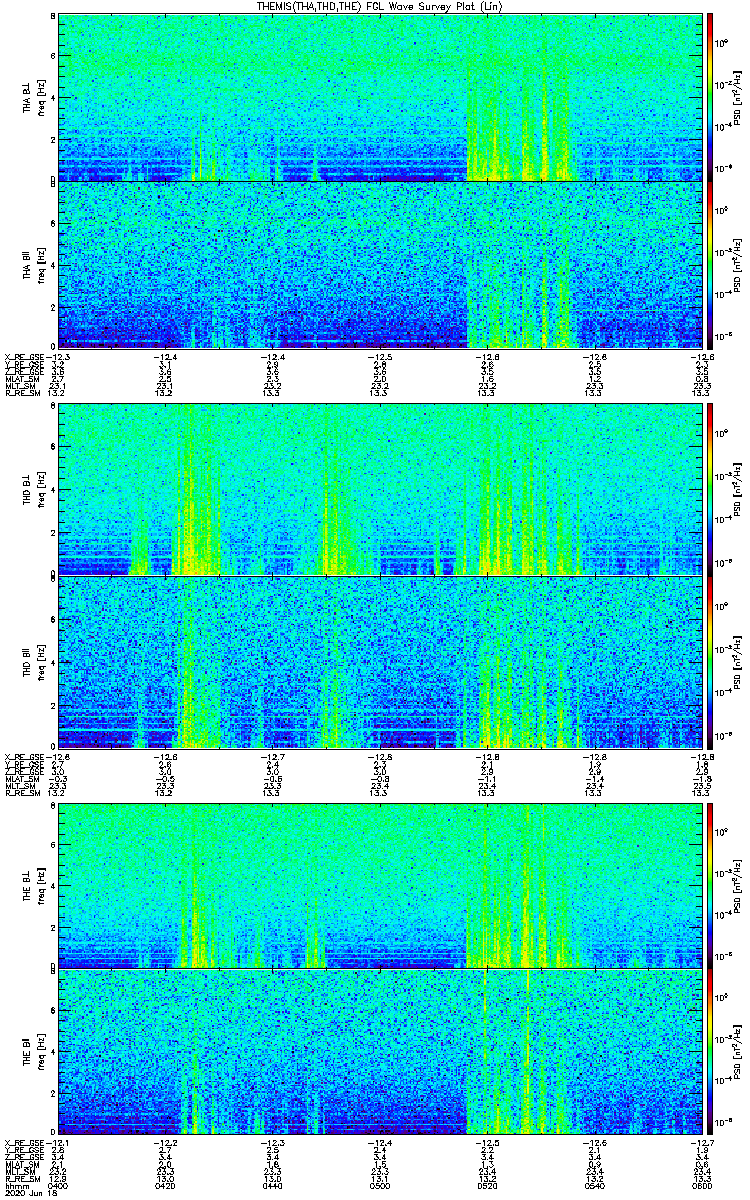Click the PSD [nT²/Hz] label beside THA B-perpendicular

click(738, 97)
